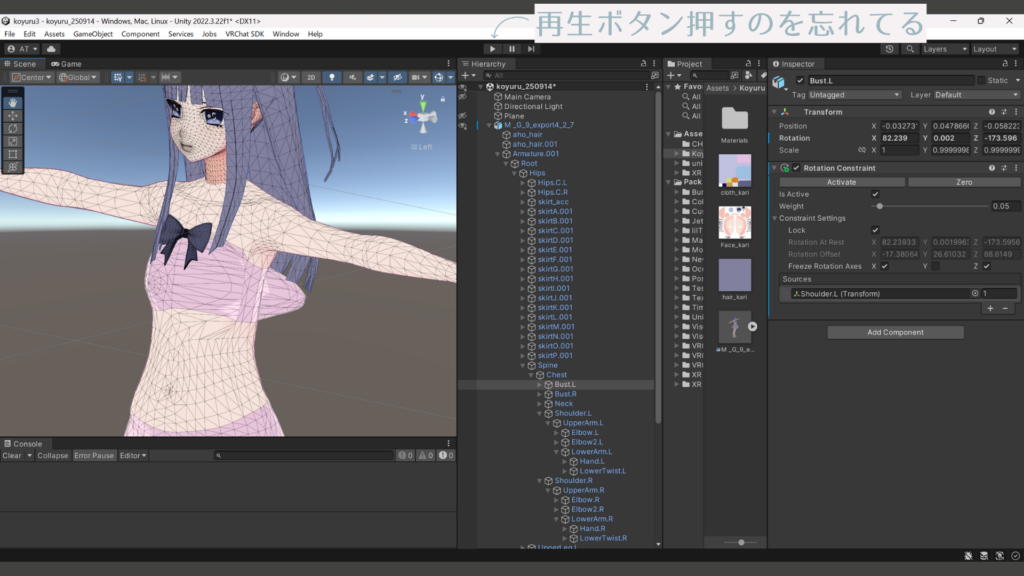Screen dimensions: 1024x576
Task: Switch to the Game tab
Action: [65, 63]
